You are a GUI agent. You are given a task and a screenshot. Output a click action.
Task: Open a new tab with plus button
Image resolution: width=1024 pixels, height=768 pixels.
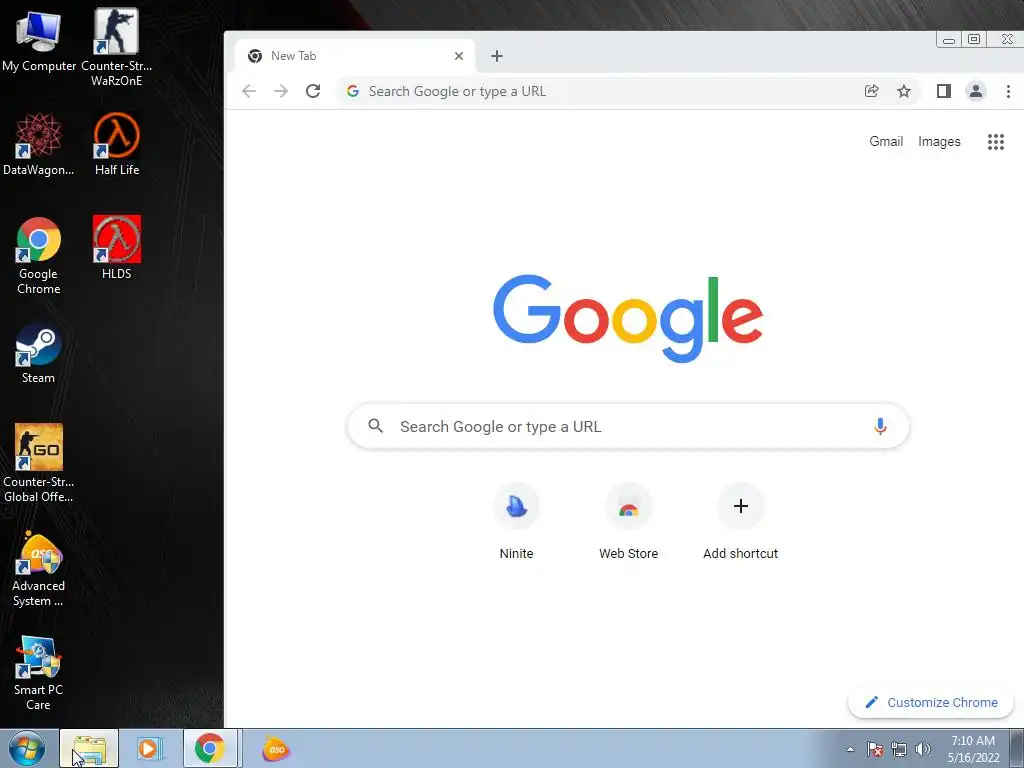497,56
